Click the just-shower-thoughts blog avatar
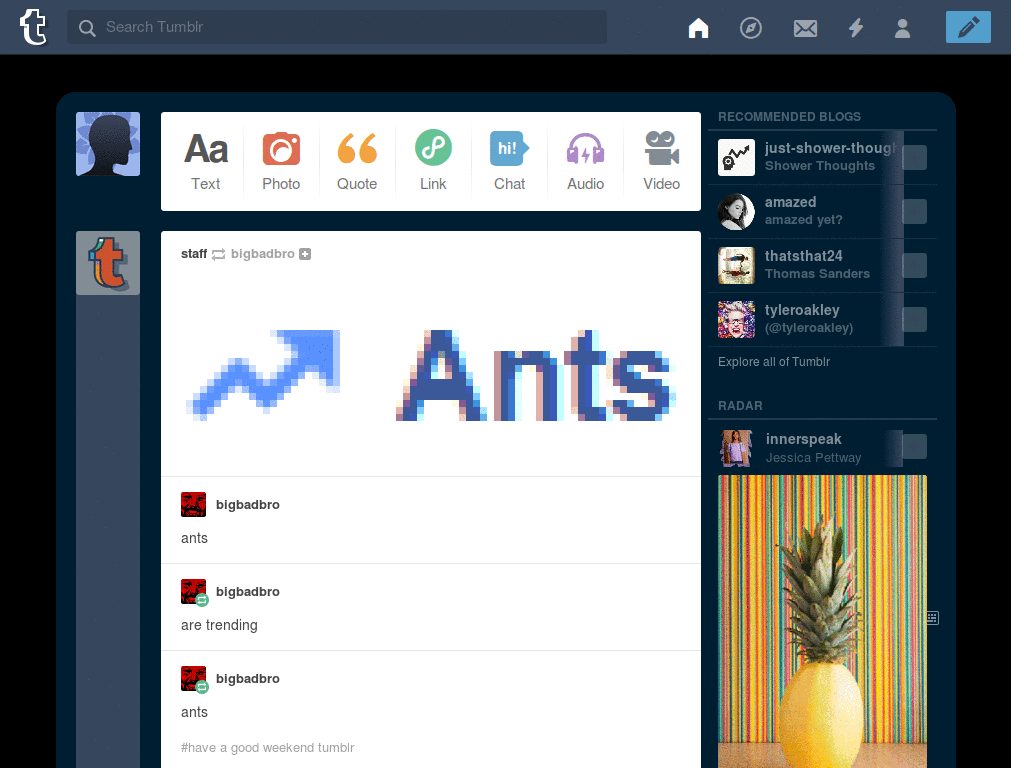The width and height of the screenshot is (1024, 768). [736, 157]
